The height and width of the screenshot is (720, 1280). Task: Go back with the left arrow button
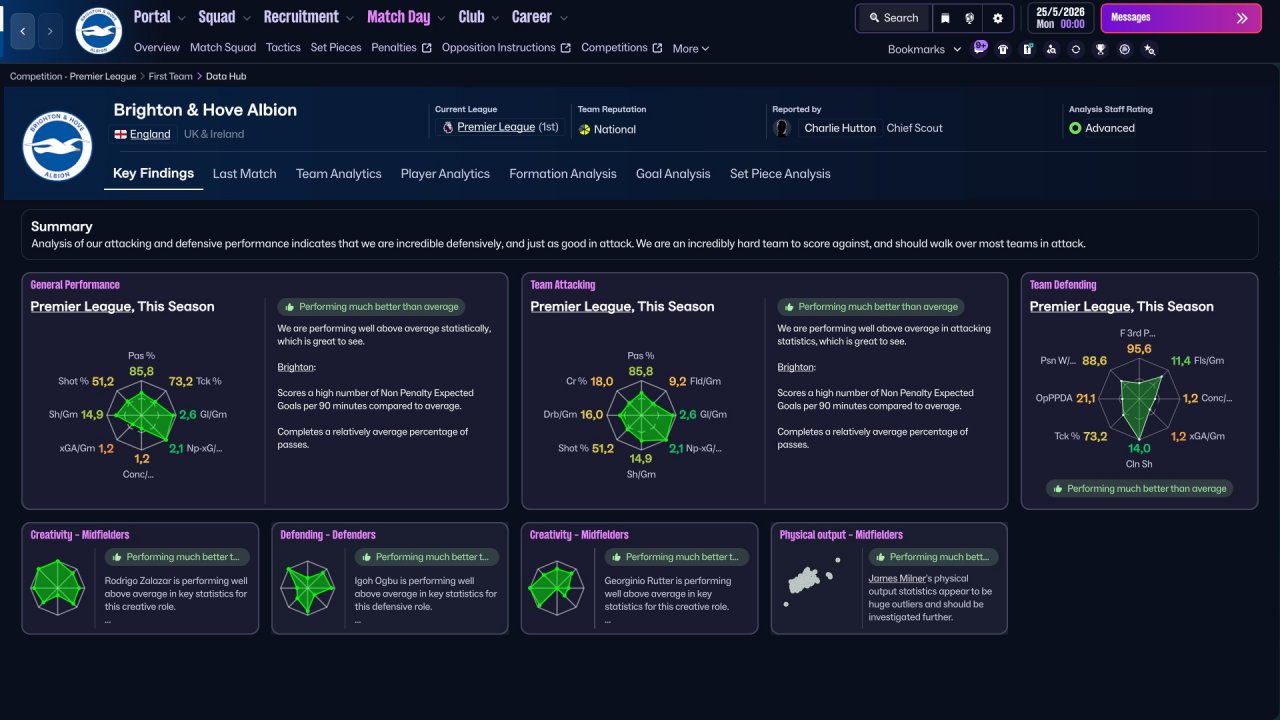(x=23, y=31)
